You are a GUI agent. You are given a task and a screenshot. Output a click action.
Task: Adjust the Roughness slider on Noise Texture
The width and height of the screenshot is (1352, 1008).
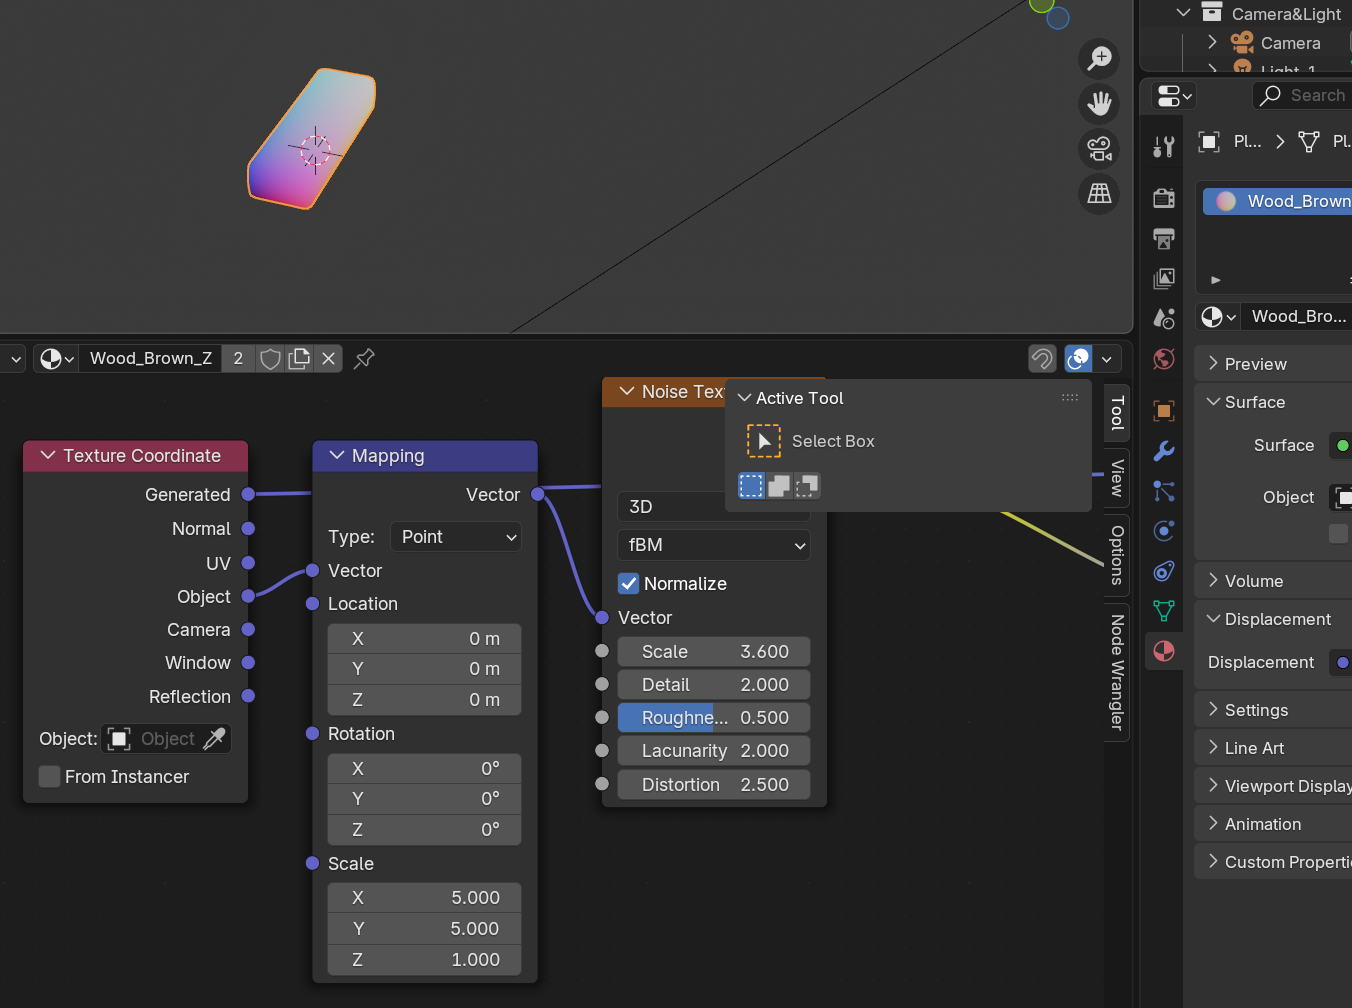[x=714, y=718]
